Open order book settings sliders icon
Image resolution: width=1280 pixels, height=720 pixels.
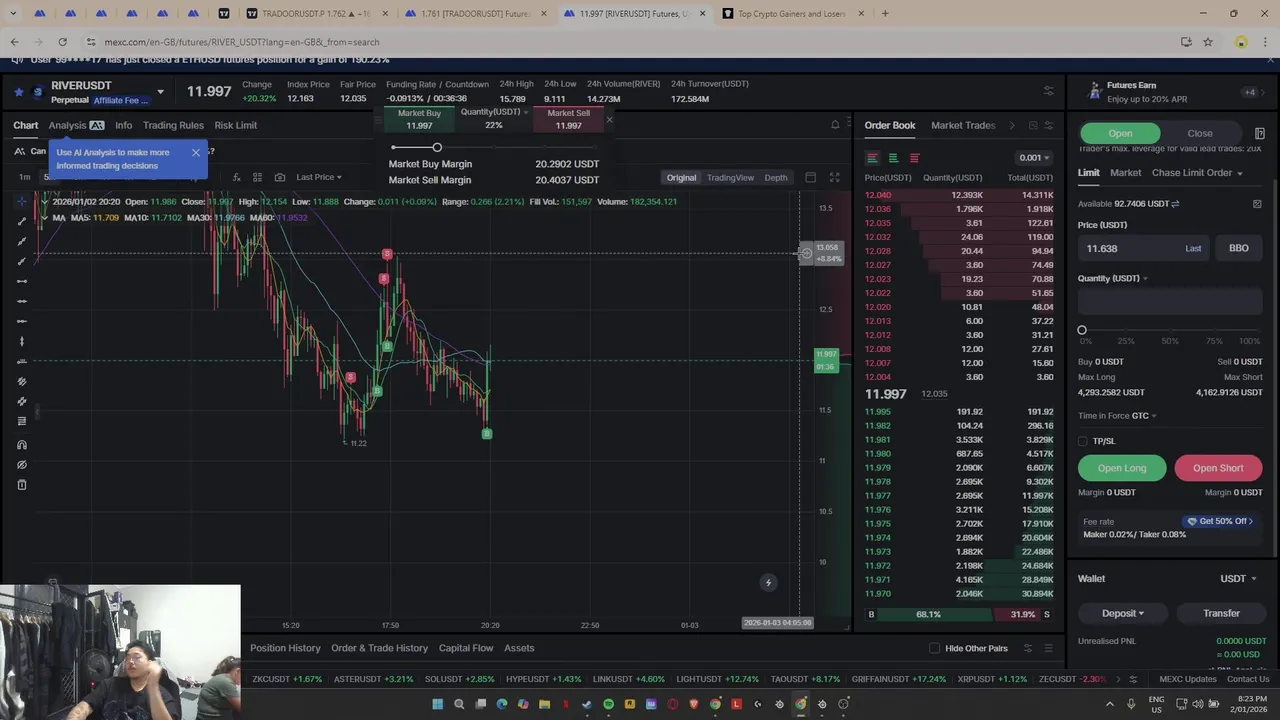pyautogui.click(x=1048, y=125)
